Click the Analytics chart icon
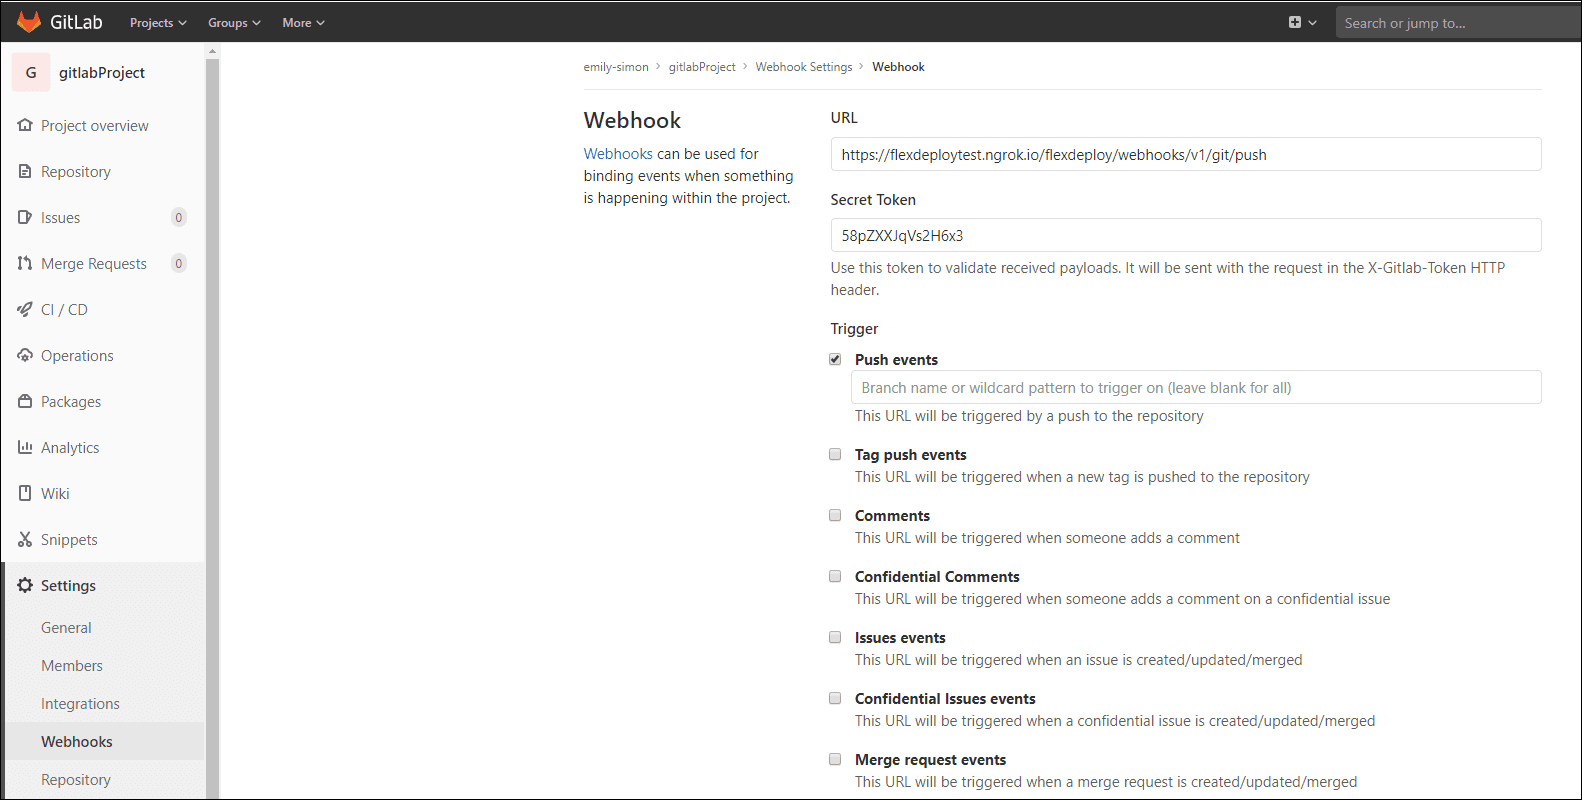Viewport: 1582px width, 800px height. pyautogui.click(x=25, y=447)
